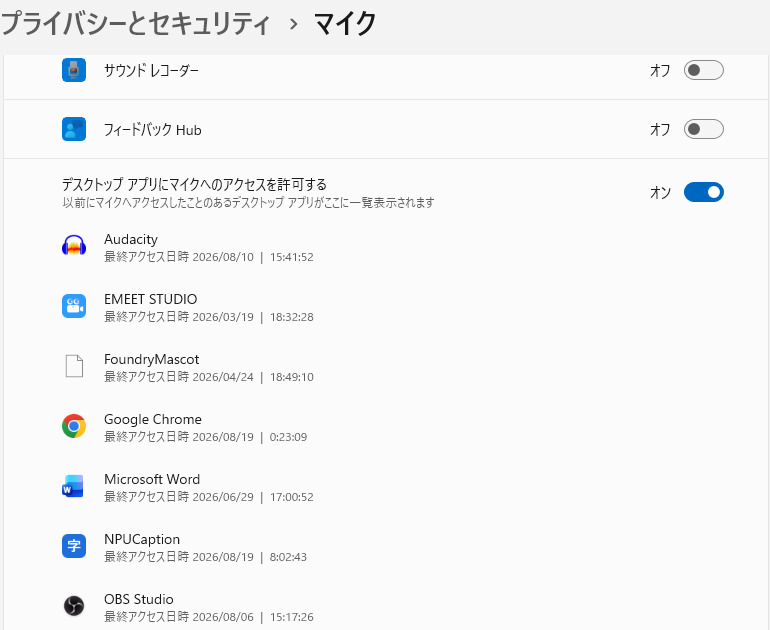This screenshot has width=770, height=630.
Task: Click the OBS Studio icon
Action: [x=74, y=606]
